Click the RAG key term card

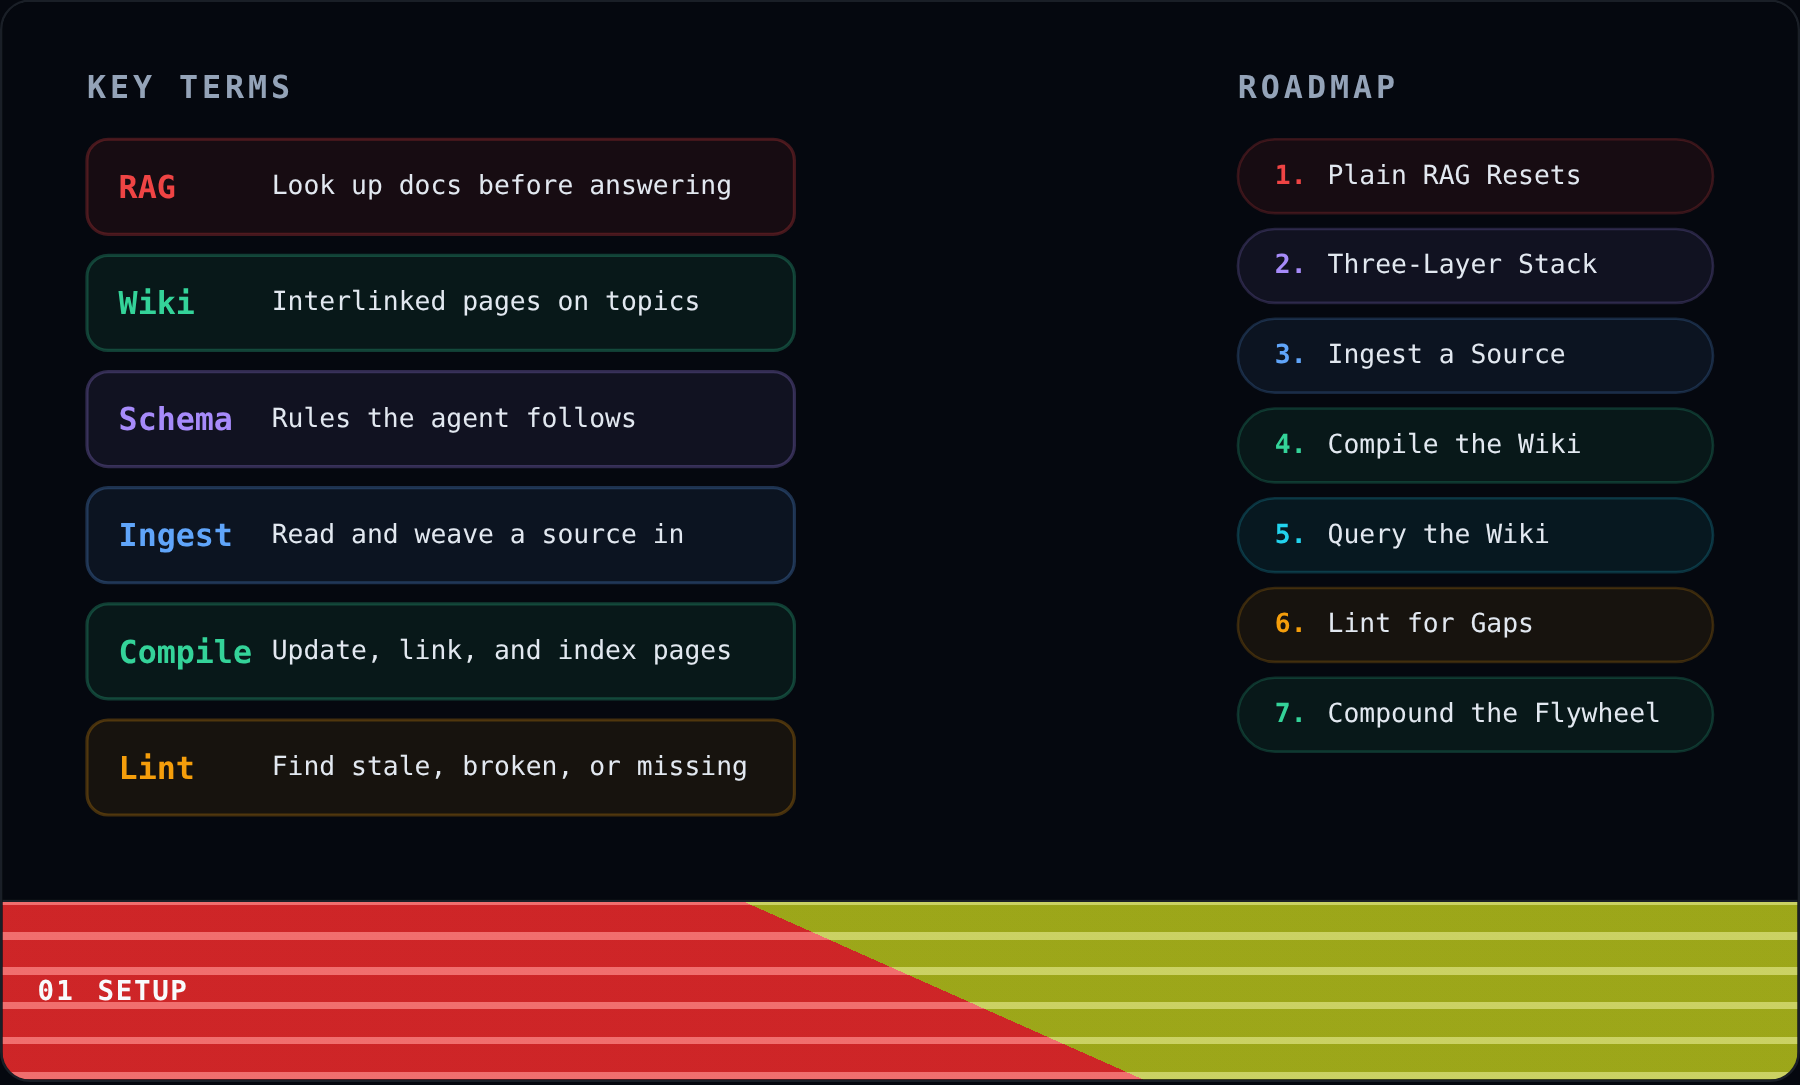(x=441, y=187)
